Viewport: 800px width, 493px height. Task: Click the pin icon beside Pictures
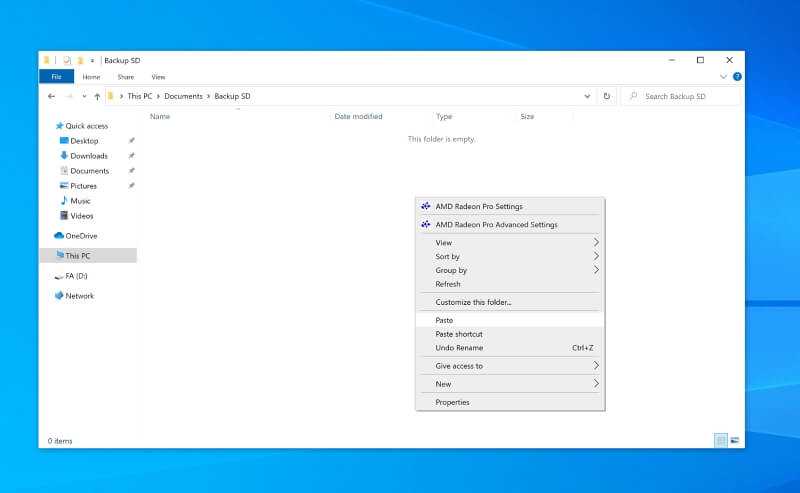pyautogui.click(x=132, y=185)
